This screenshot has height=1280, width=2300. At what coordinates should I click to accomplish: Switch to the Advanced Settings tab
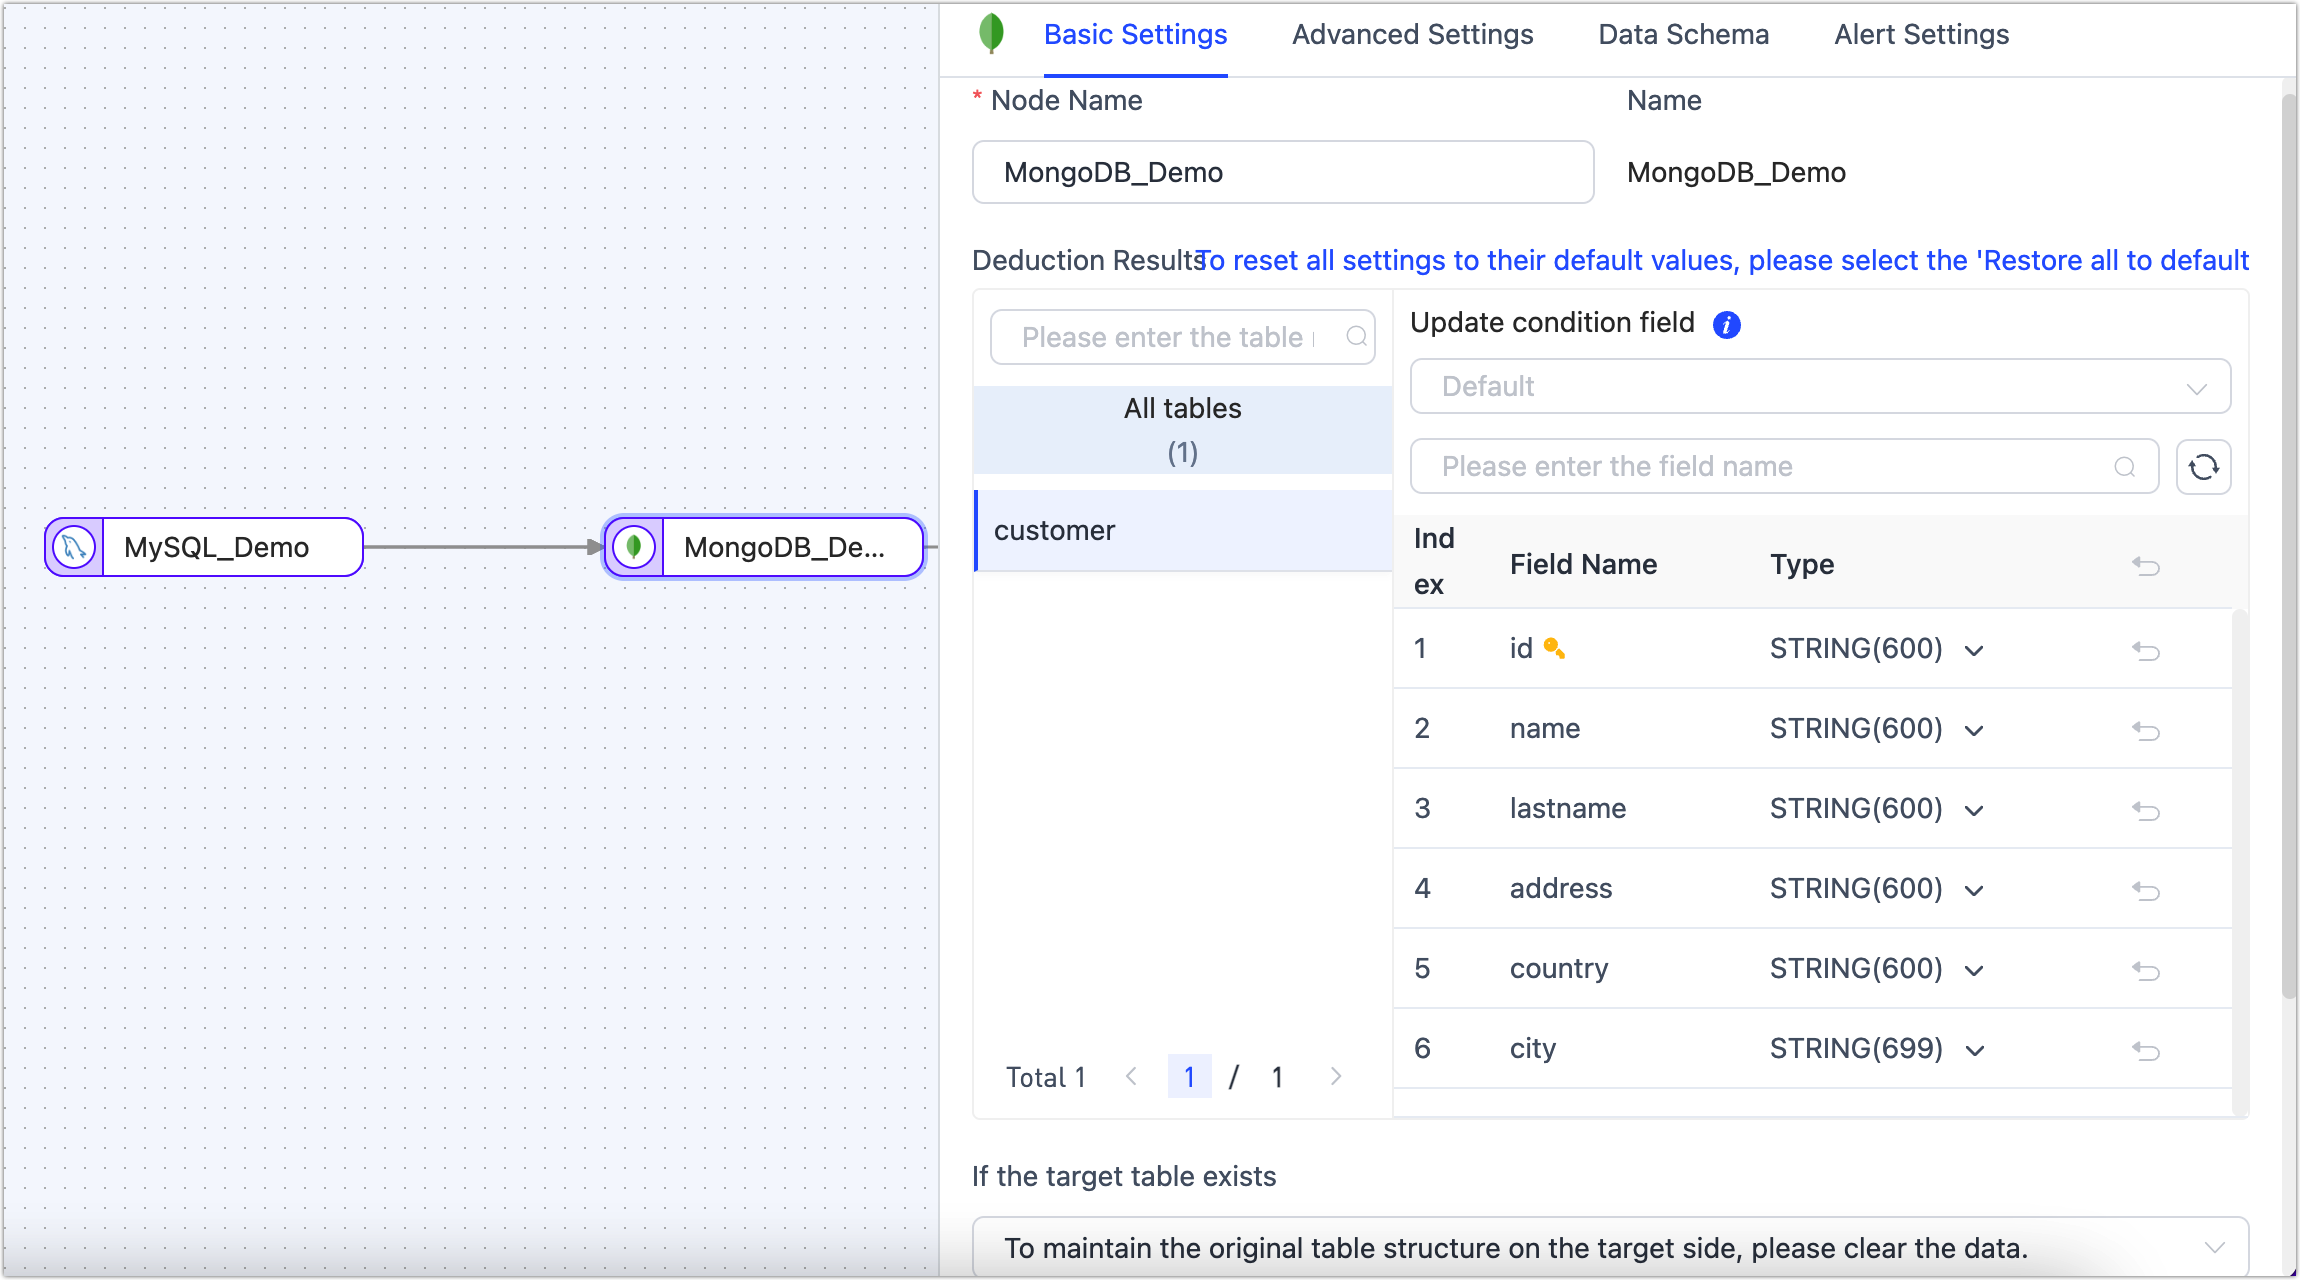[x=1413, y=34]
